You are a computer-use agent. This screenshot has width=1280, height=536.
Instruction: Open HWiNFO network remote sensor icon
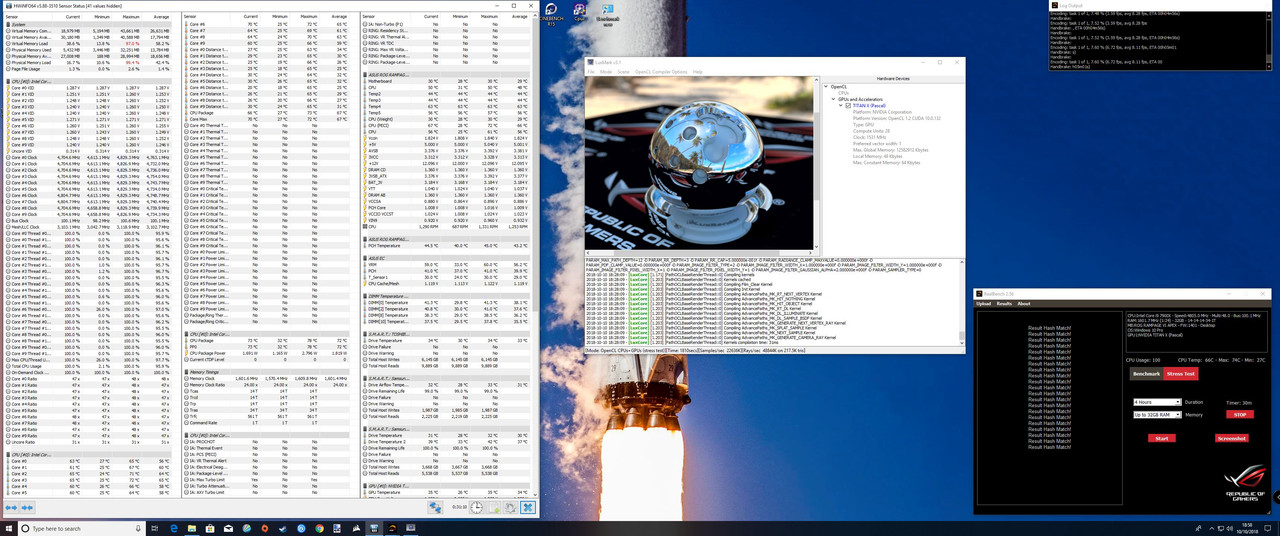435,508
